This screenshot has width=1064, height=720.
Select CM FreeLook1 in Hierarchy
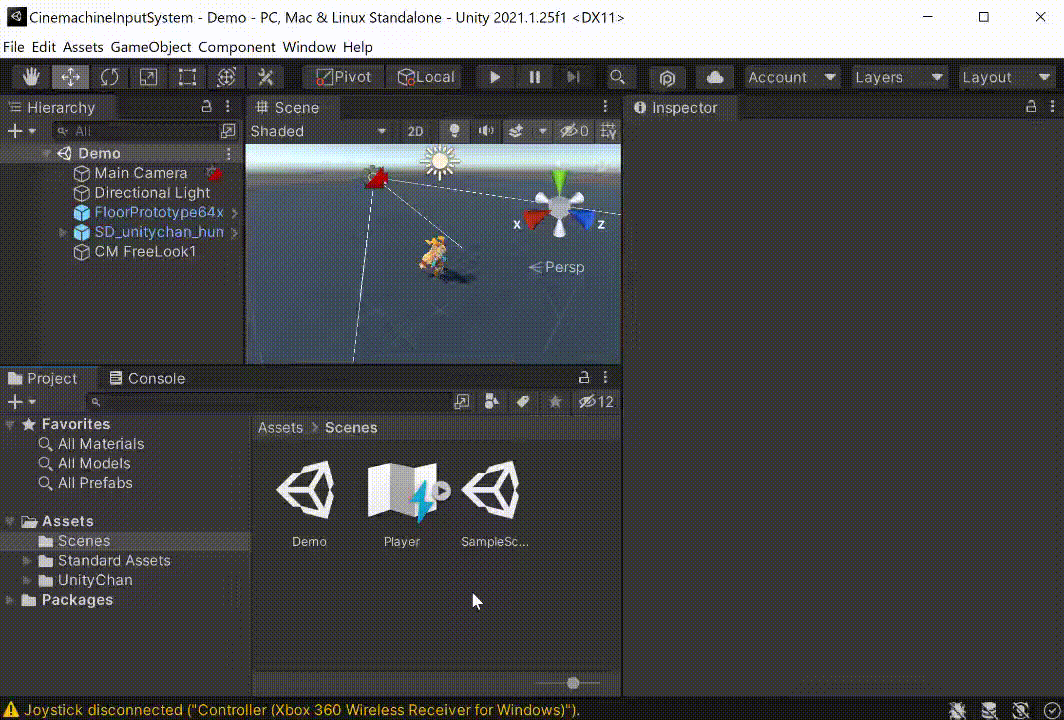145,252
